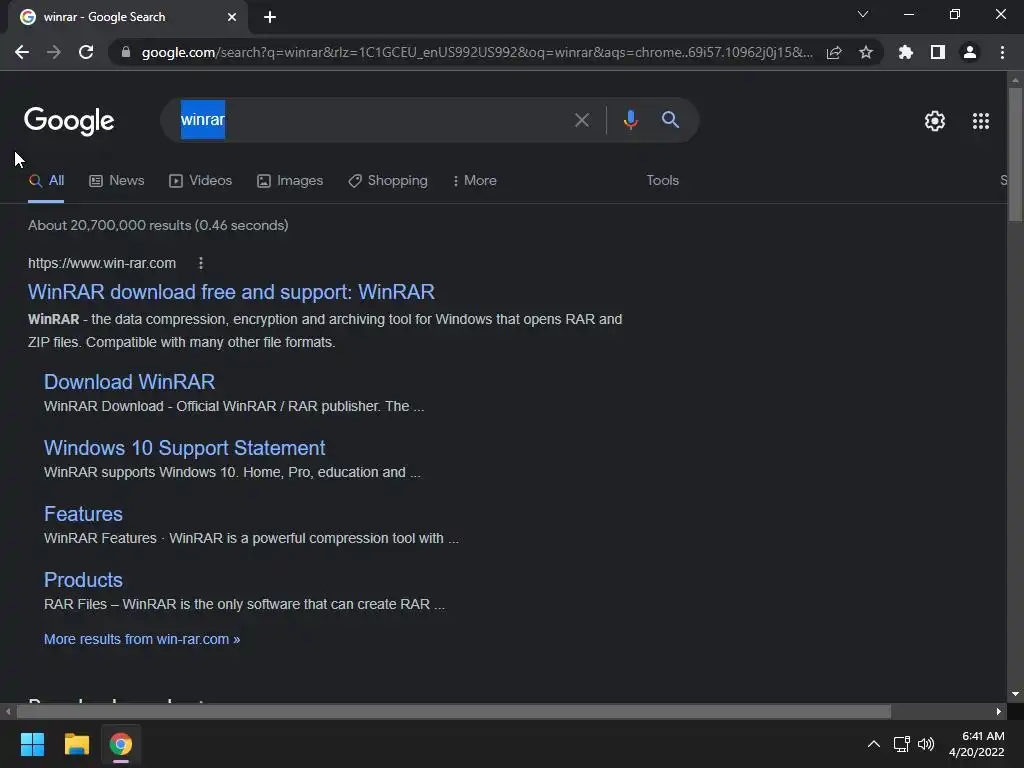Click the Google logo
The width and height of the screenshot is (1024, 768).
69,121
